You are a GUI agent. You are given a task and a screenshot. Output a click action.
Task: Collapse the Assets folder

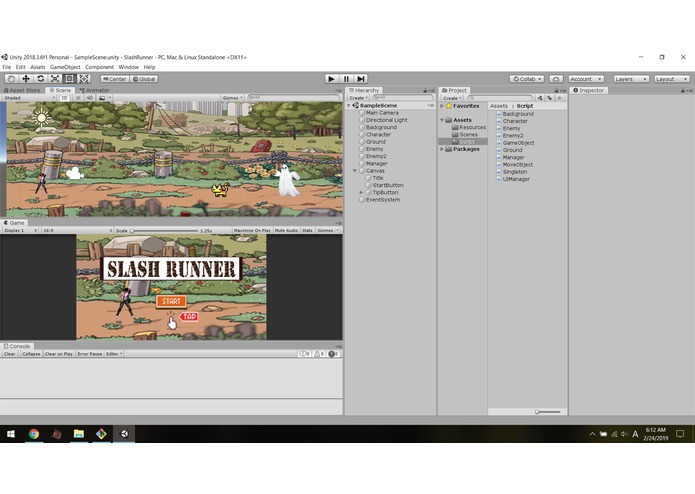[x=442, y=120]
